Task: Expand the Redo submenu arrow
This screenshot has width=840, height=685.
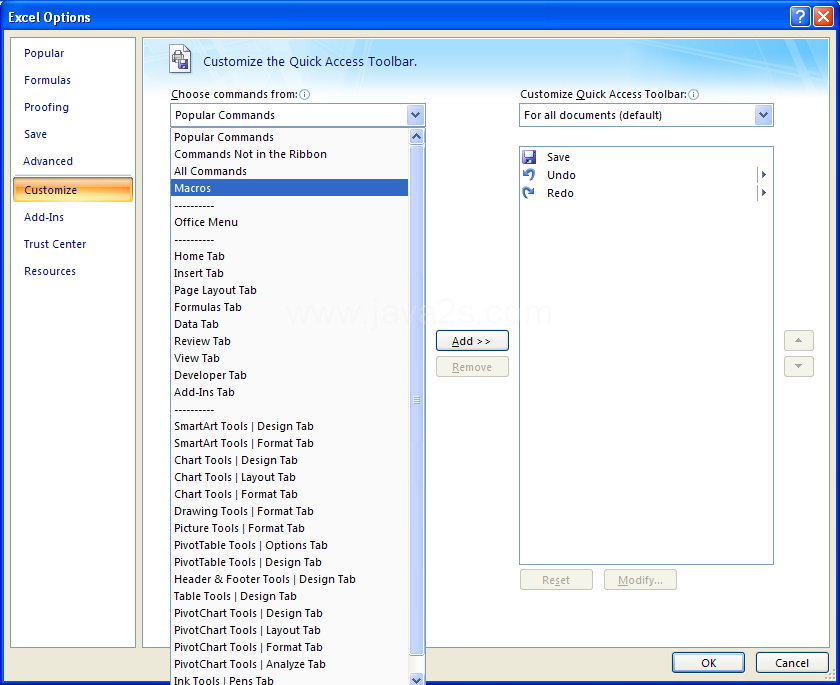Action: pos(764,193)
